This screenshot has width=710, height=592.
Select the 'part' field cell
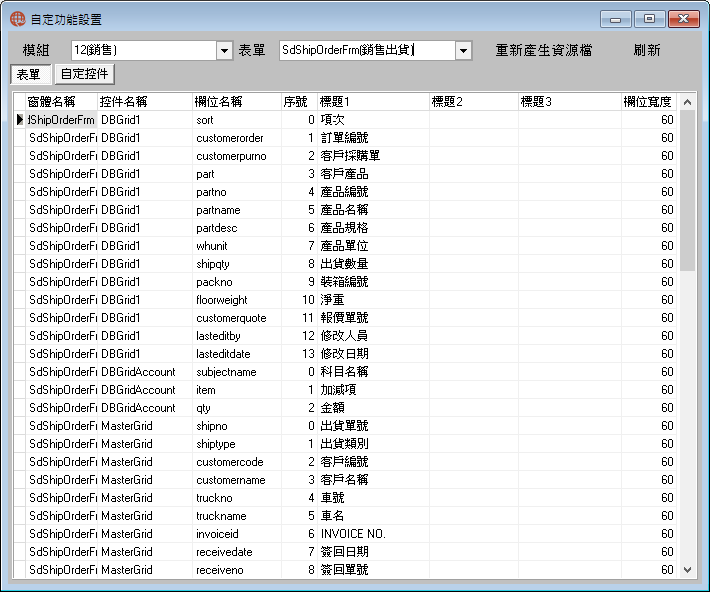237,174
